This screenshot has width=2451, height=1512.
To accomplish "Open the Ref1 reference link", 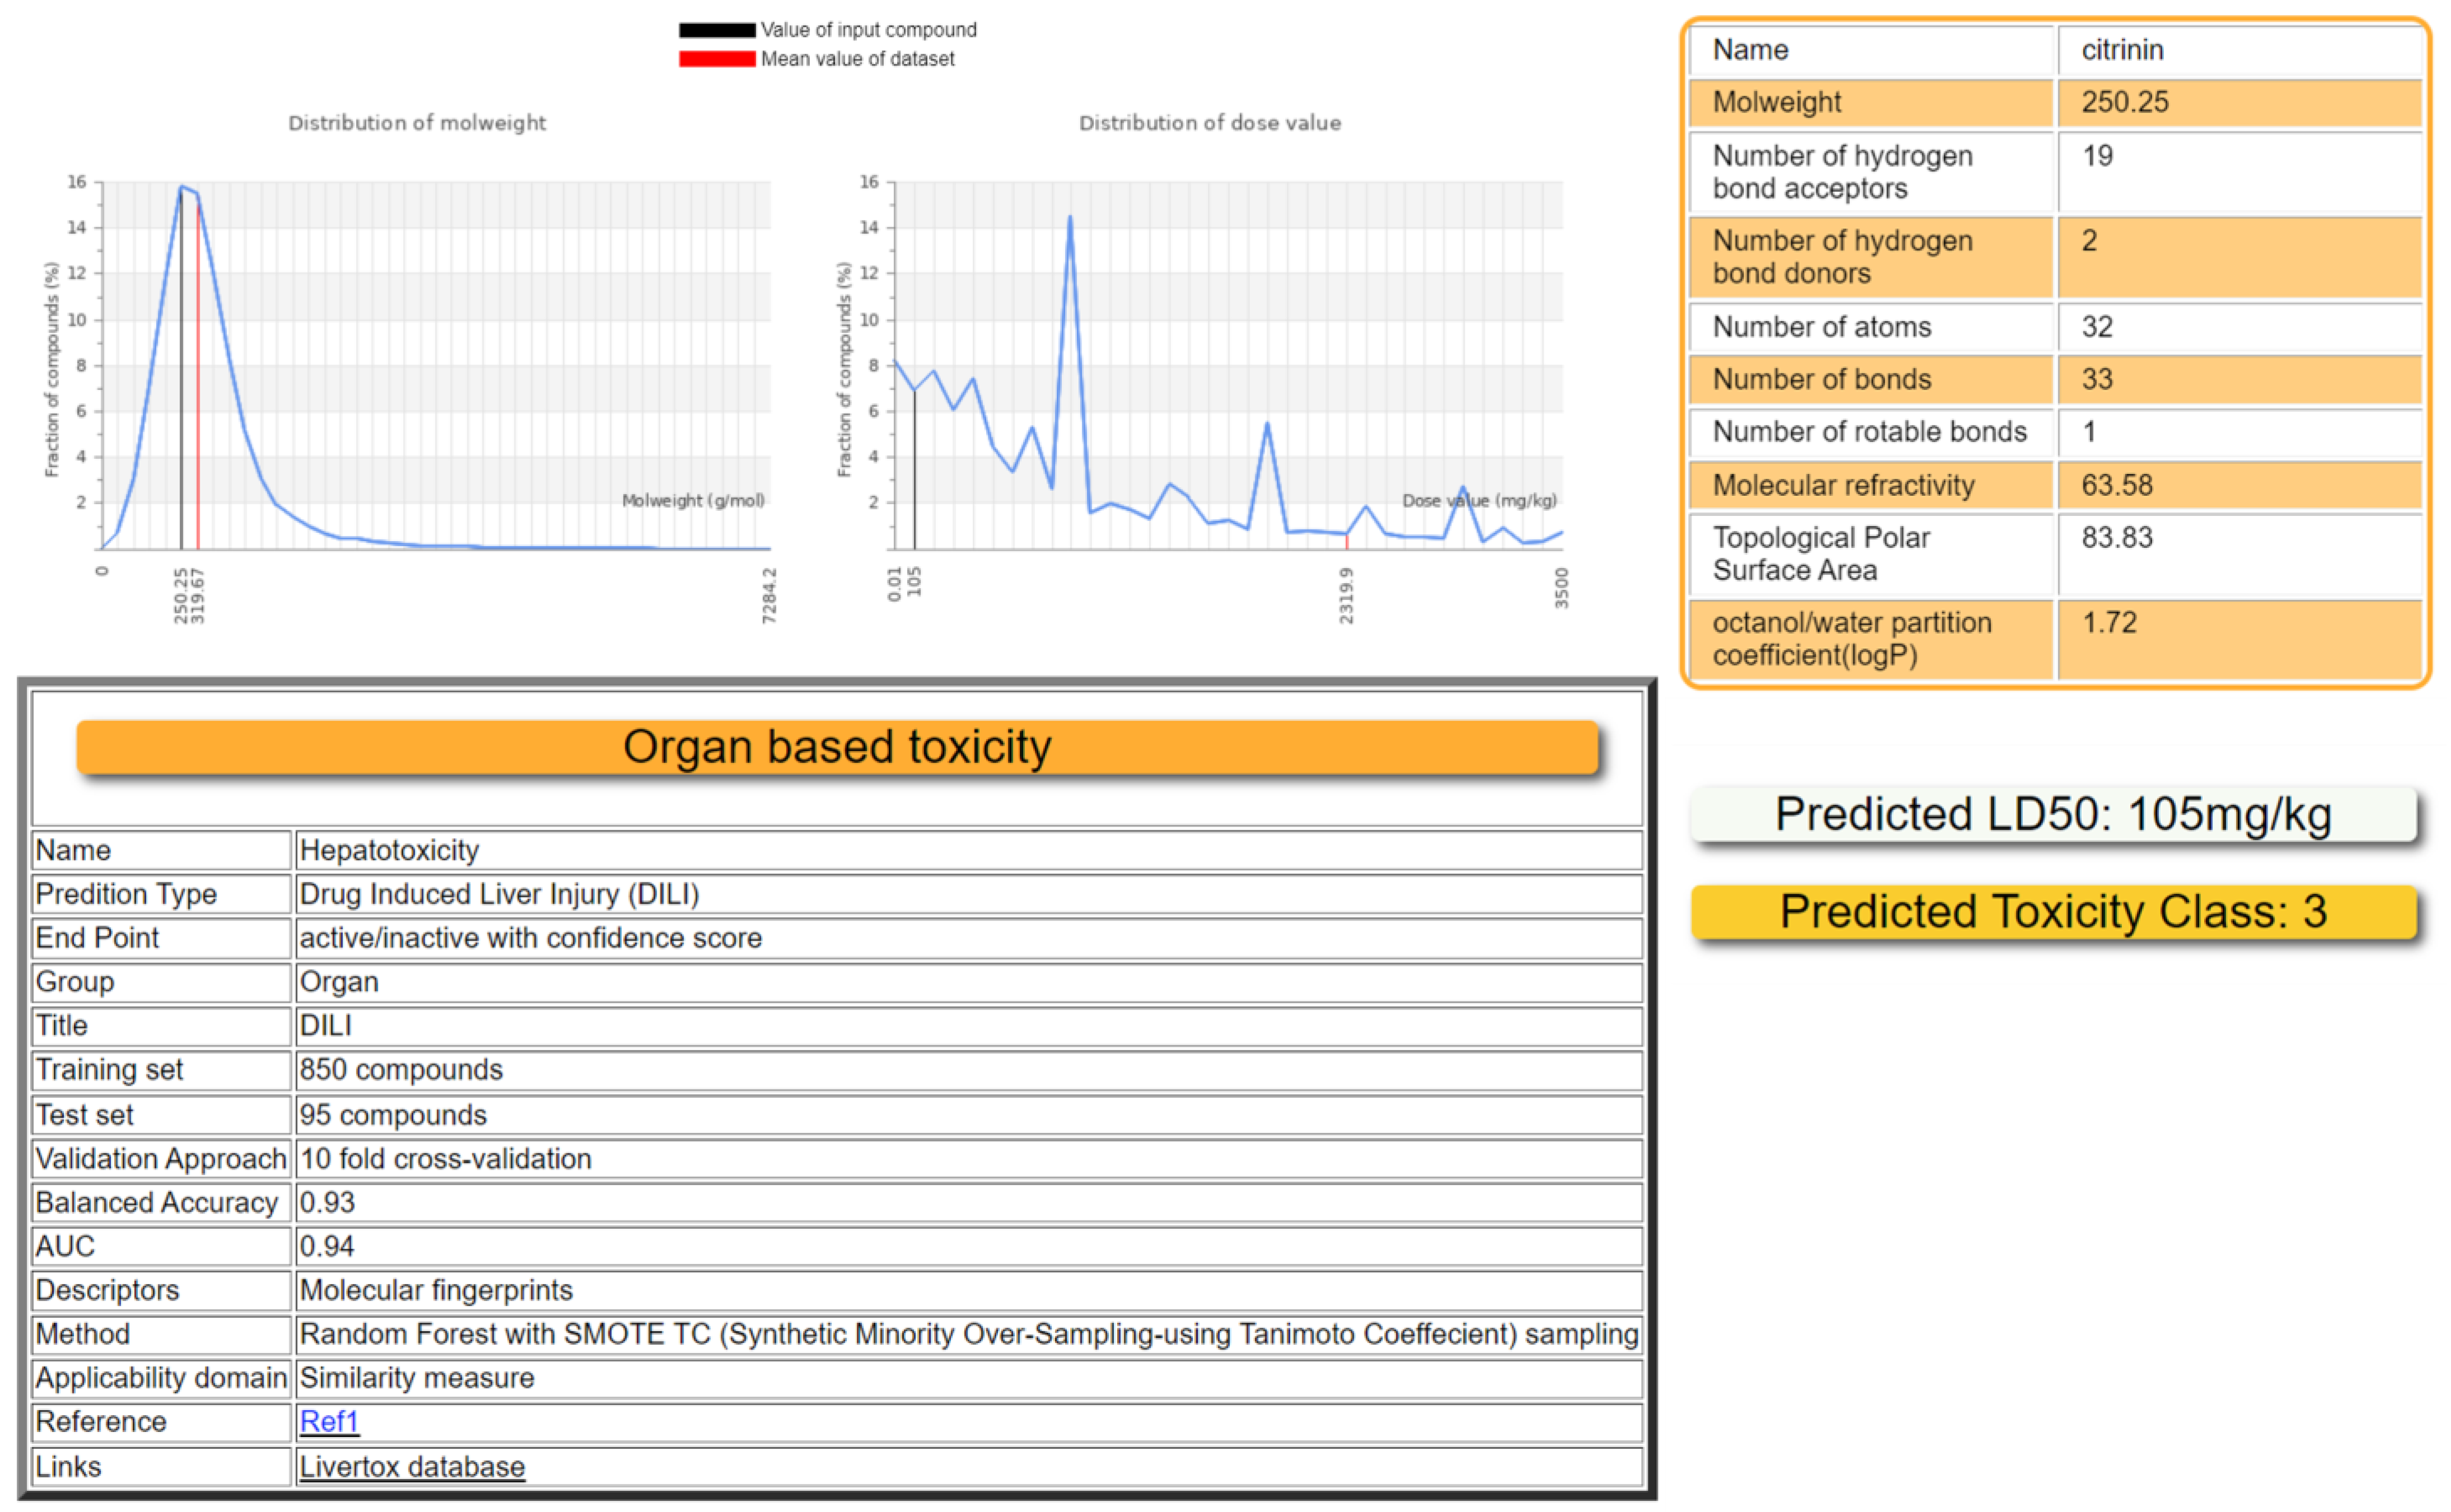I will [328, 1421].
